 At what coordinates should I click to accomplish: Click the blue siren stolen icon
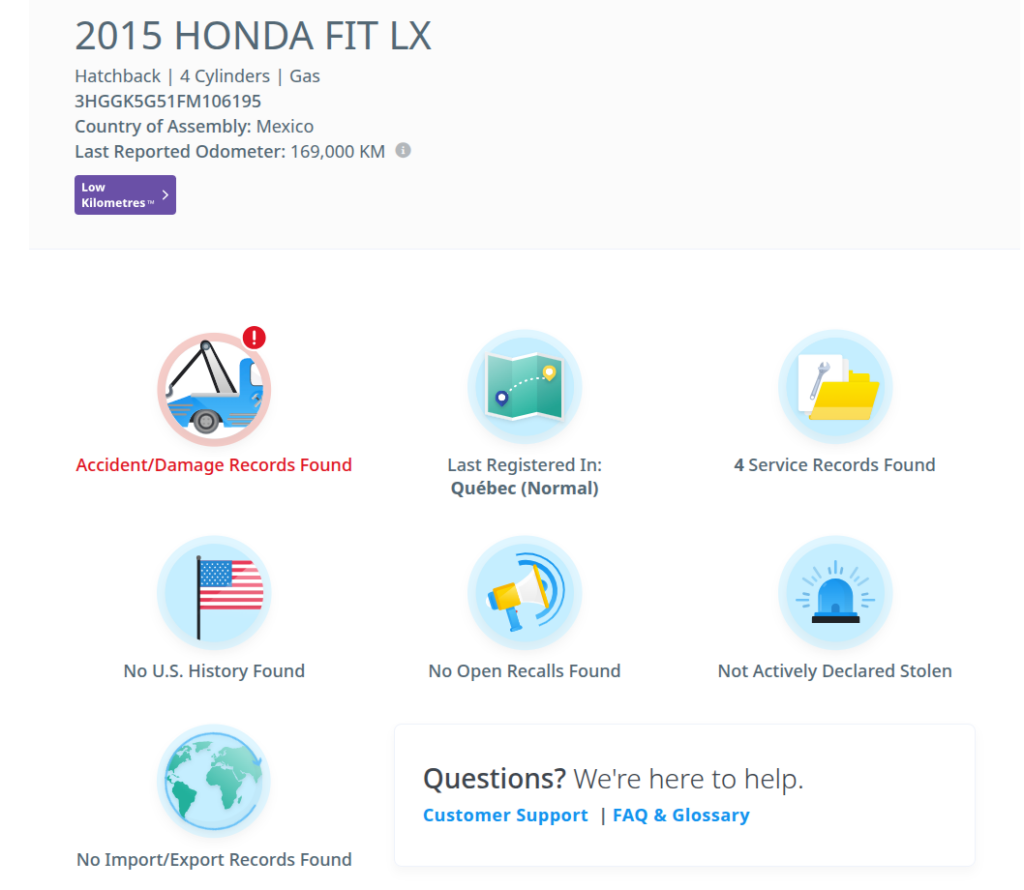(x=835, y=593)
